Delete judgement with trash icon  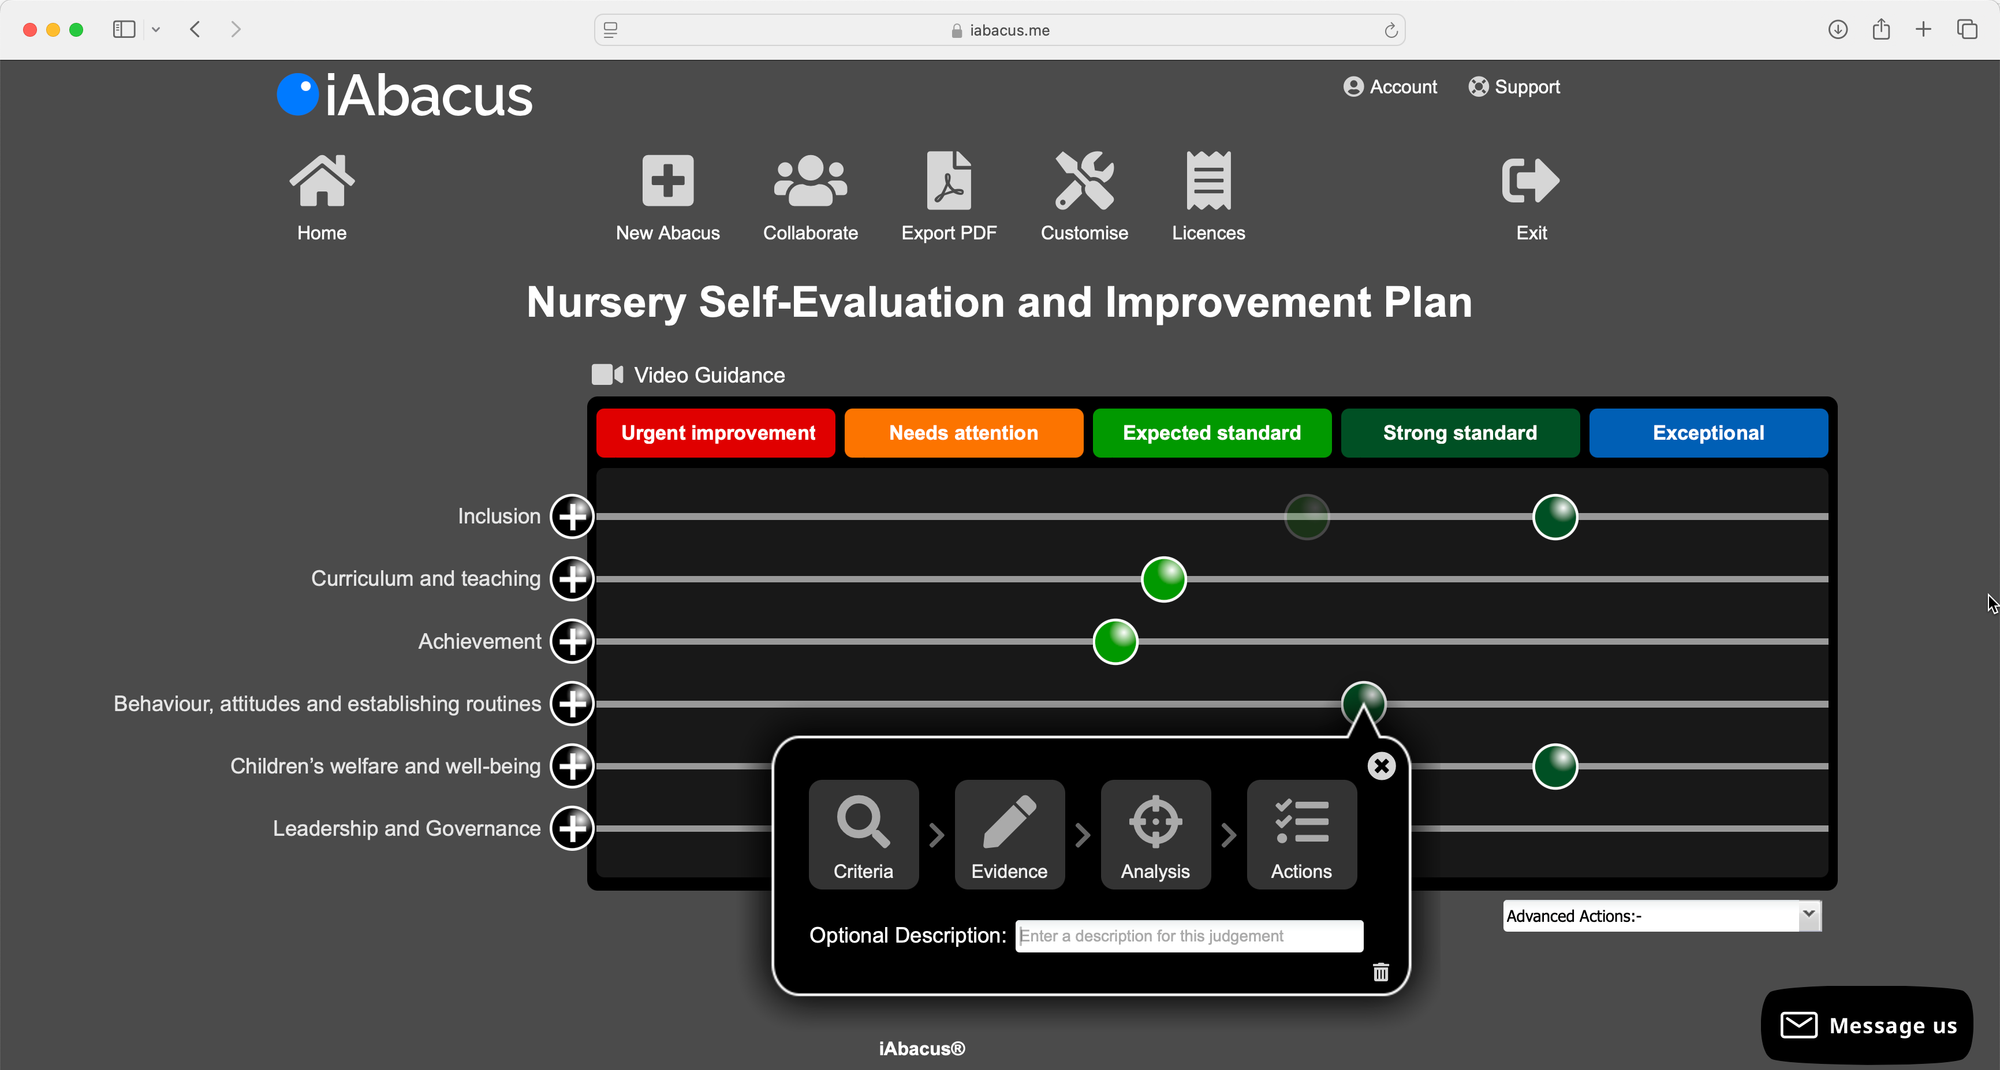[x=1380, y=972]
